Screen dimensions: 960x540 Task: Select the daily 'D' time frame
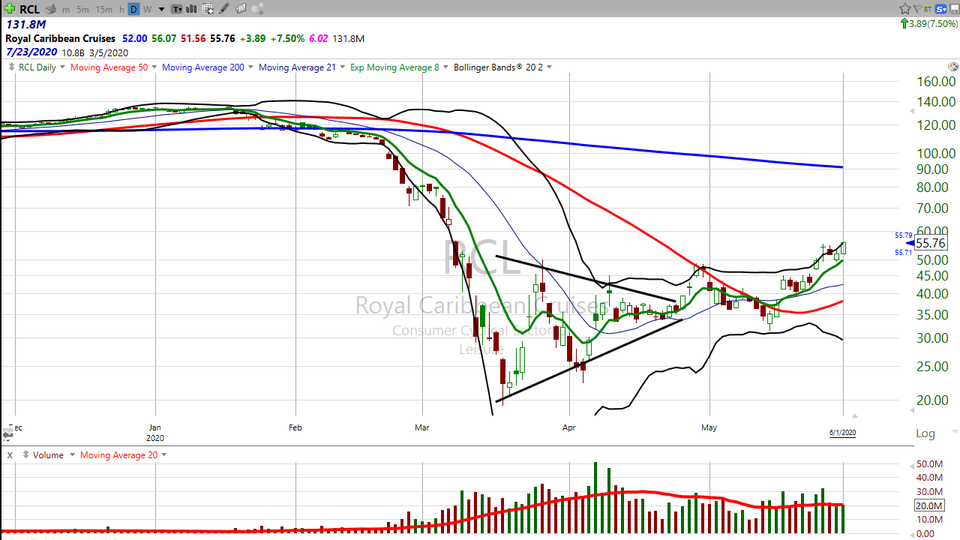tap(133, 9)
